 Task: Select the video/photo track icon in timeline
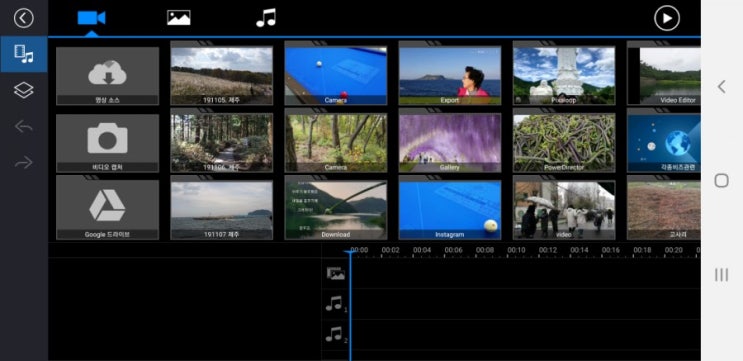[x=335, y=273]
